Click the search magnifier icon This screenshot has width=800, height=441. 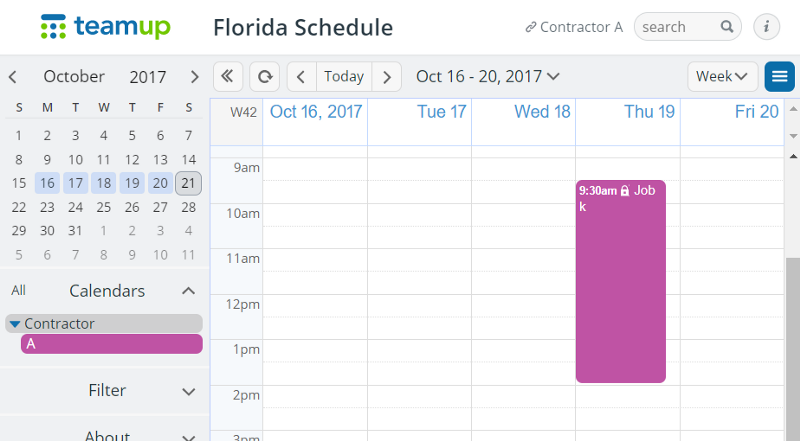[727, 27]
